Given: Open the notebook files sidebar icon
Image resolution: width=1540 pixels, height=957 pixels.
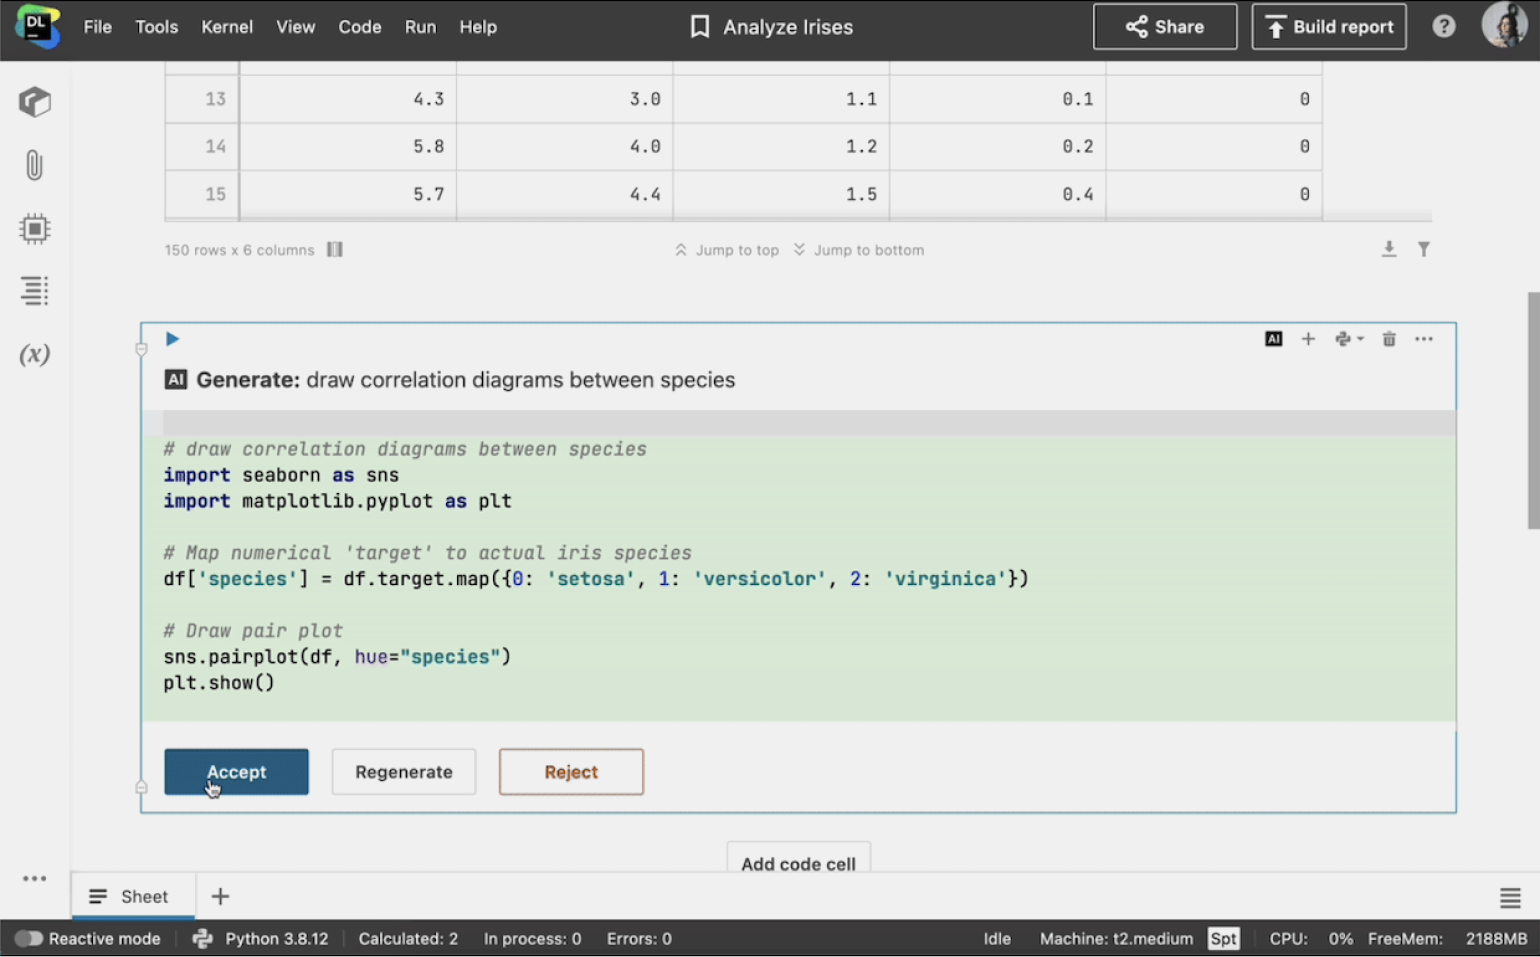Looking at the screenshot, I should point(35,102).
